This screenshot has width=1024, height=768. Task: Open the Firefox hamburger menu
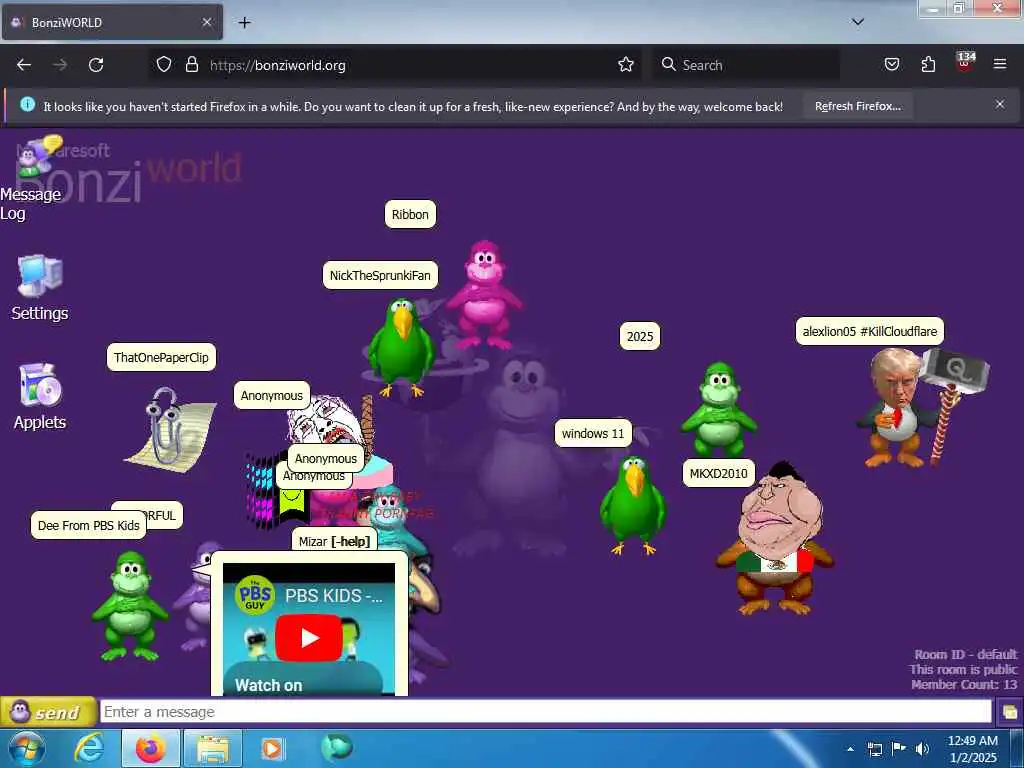click(x=1000, y=64)
